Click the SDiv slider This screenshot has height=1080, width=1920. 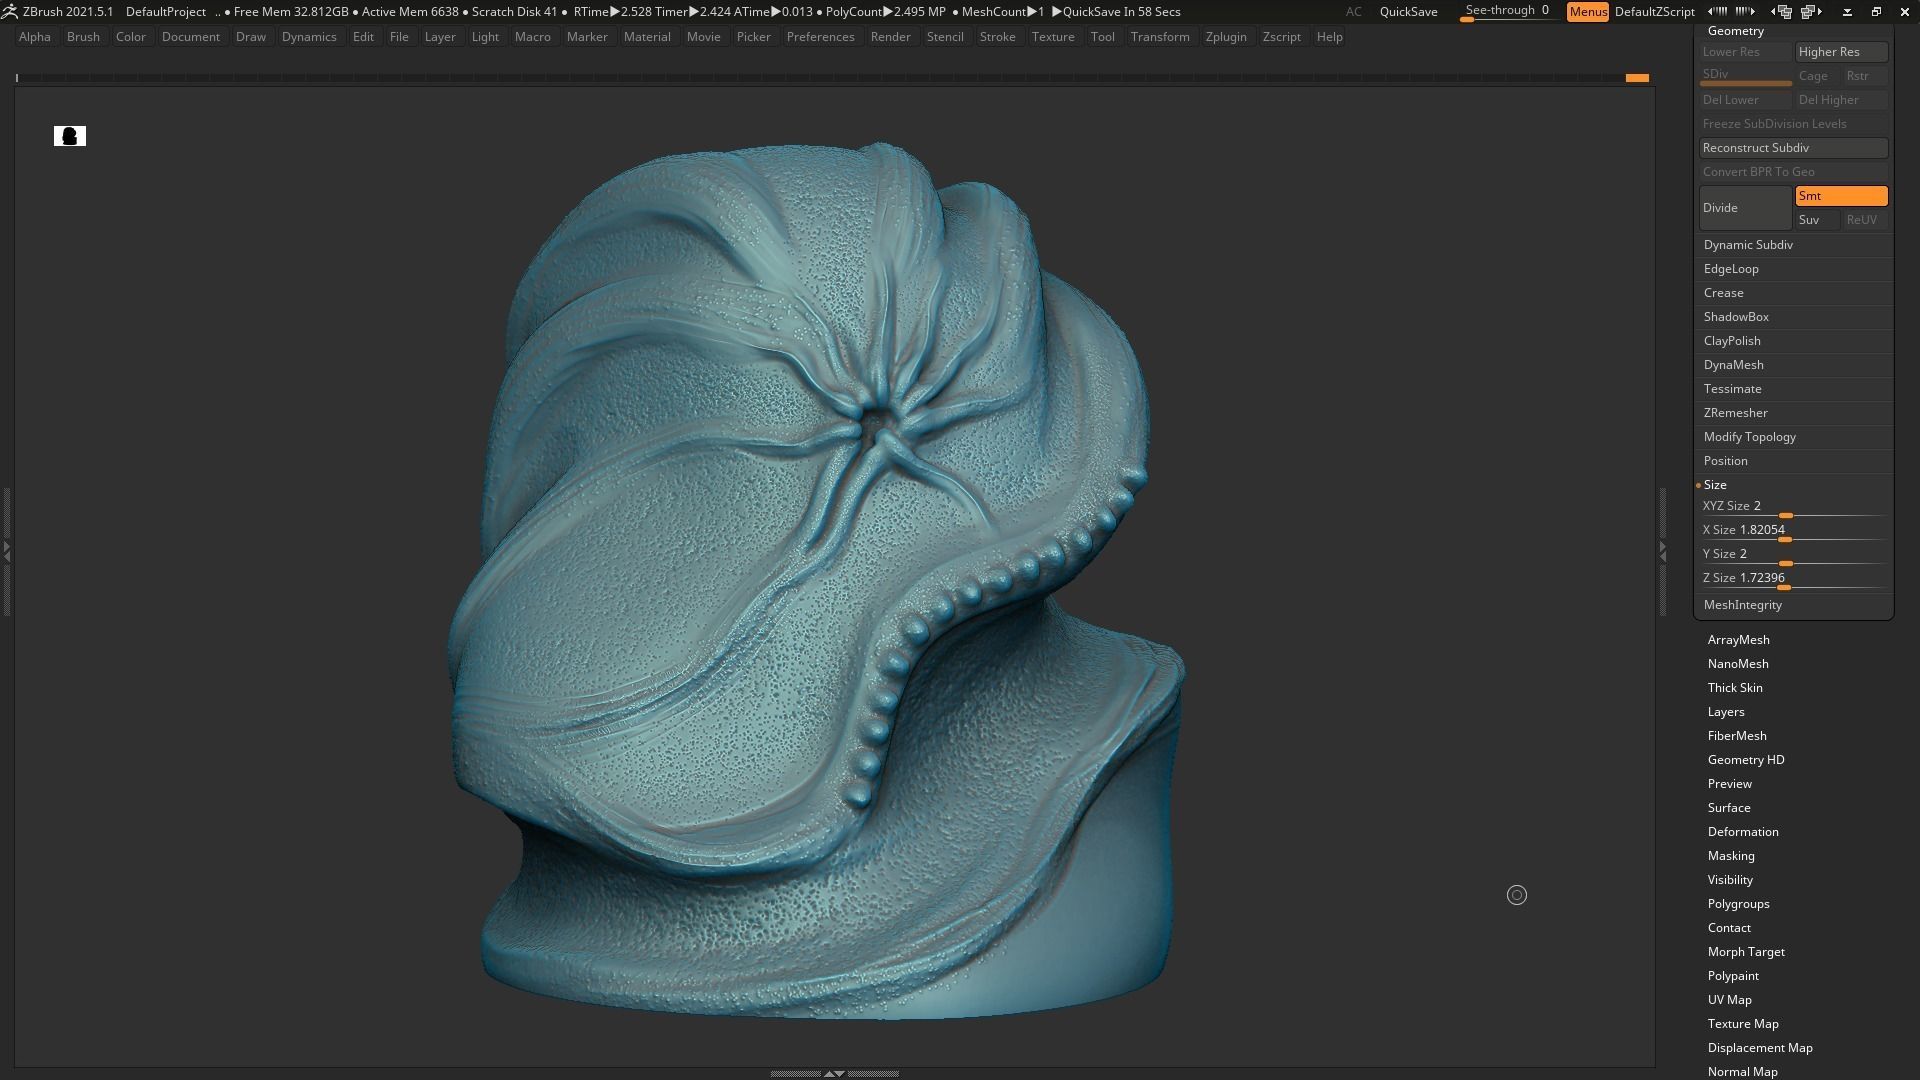(1745, 76)
